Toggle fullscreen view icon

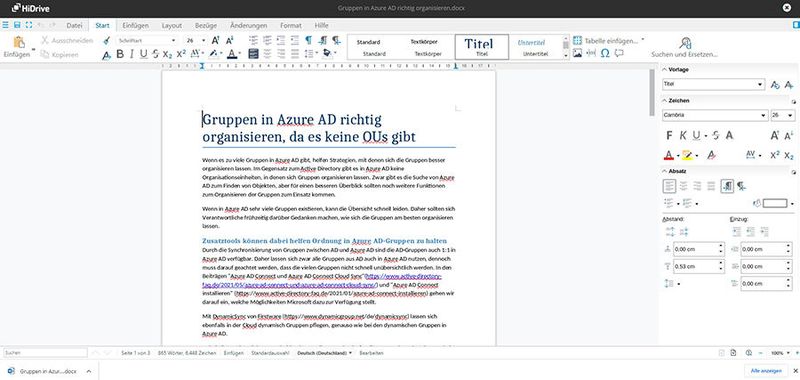[29, 25]
